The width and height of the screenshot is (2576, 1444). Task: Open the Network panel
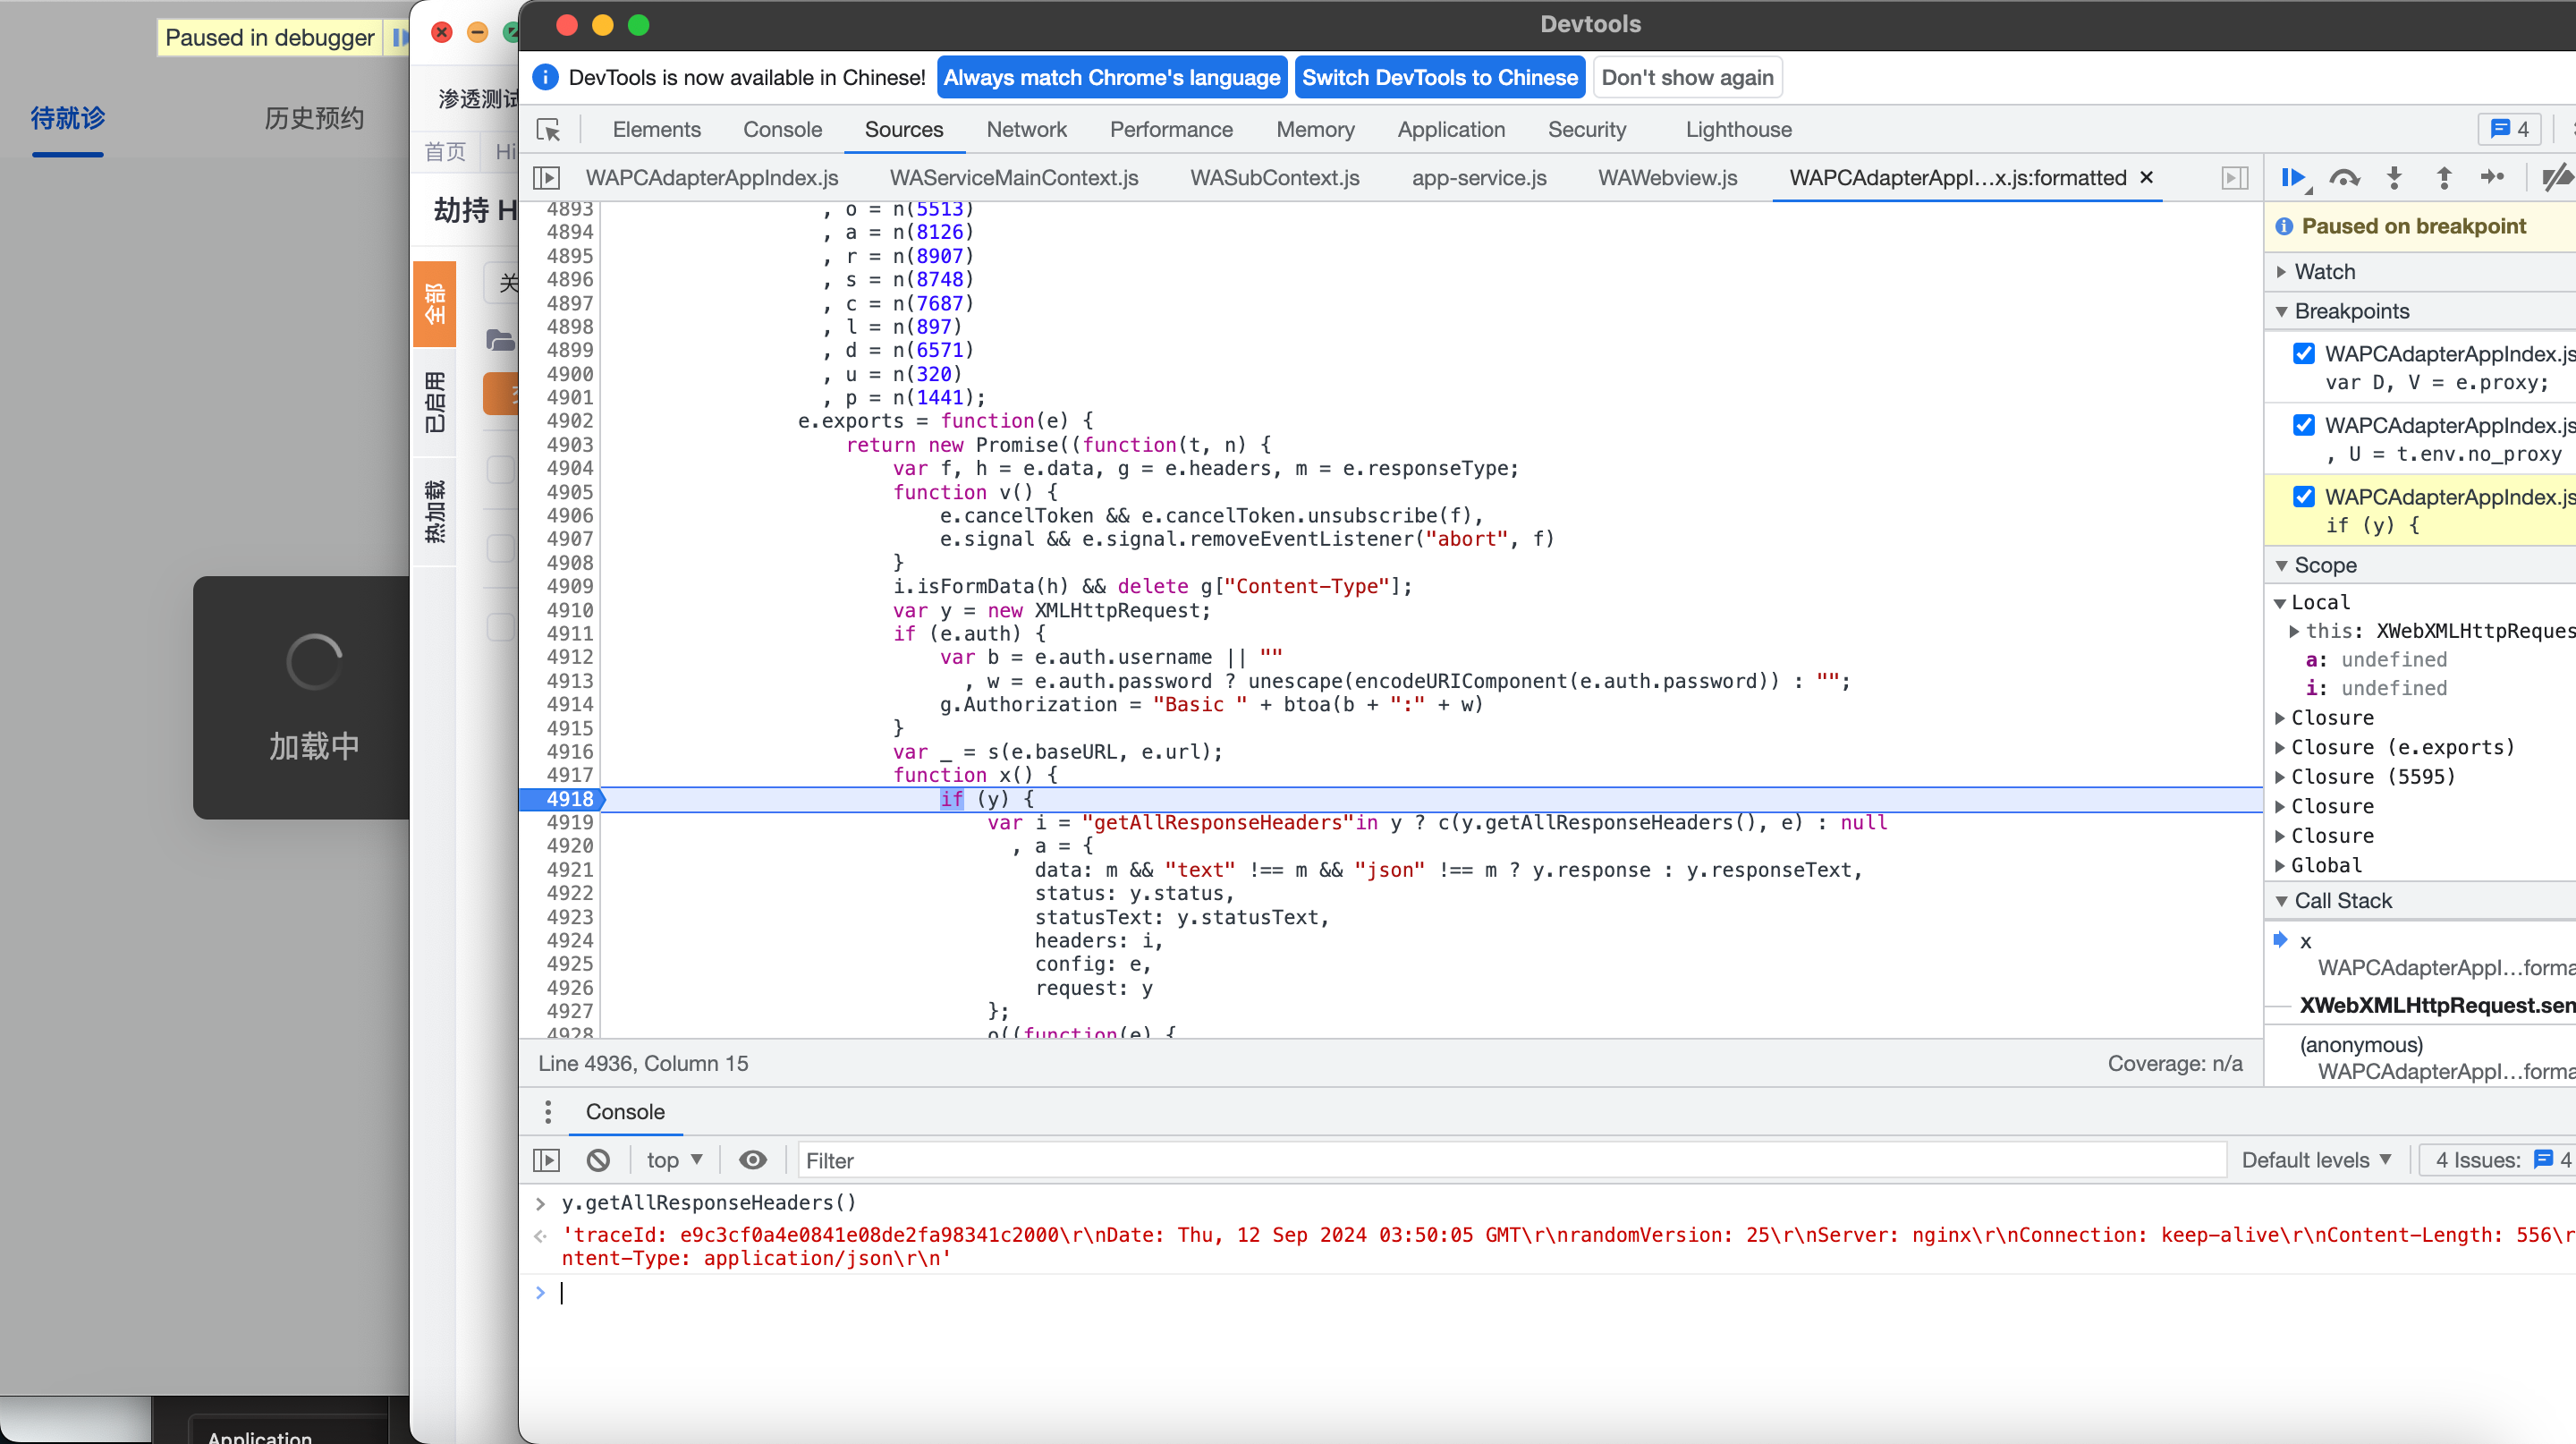pyautogui.click(x=1026, y=129)
